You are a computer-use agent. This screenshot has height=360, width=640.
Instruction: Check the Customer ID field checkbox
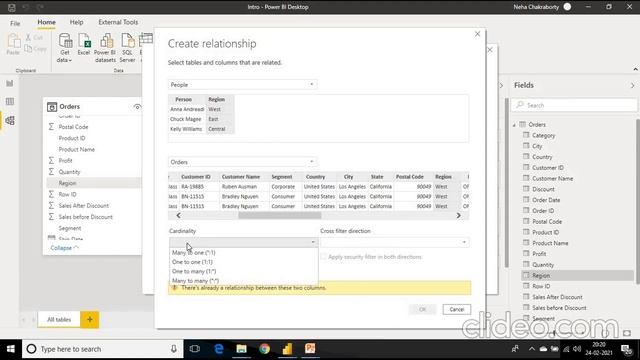[526, 167]
